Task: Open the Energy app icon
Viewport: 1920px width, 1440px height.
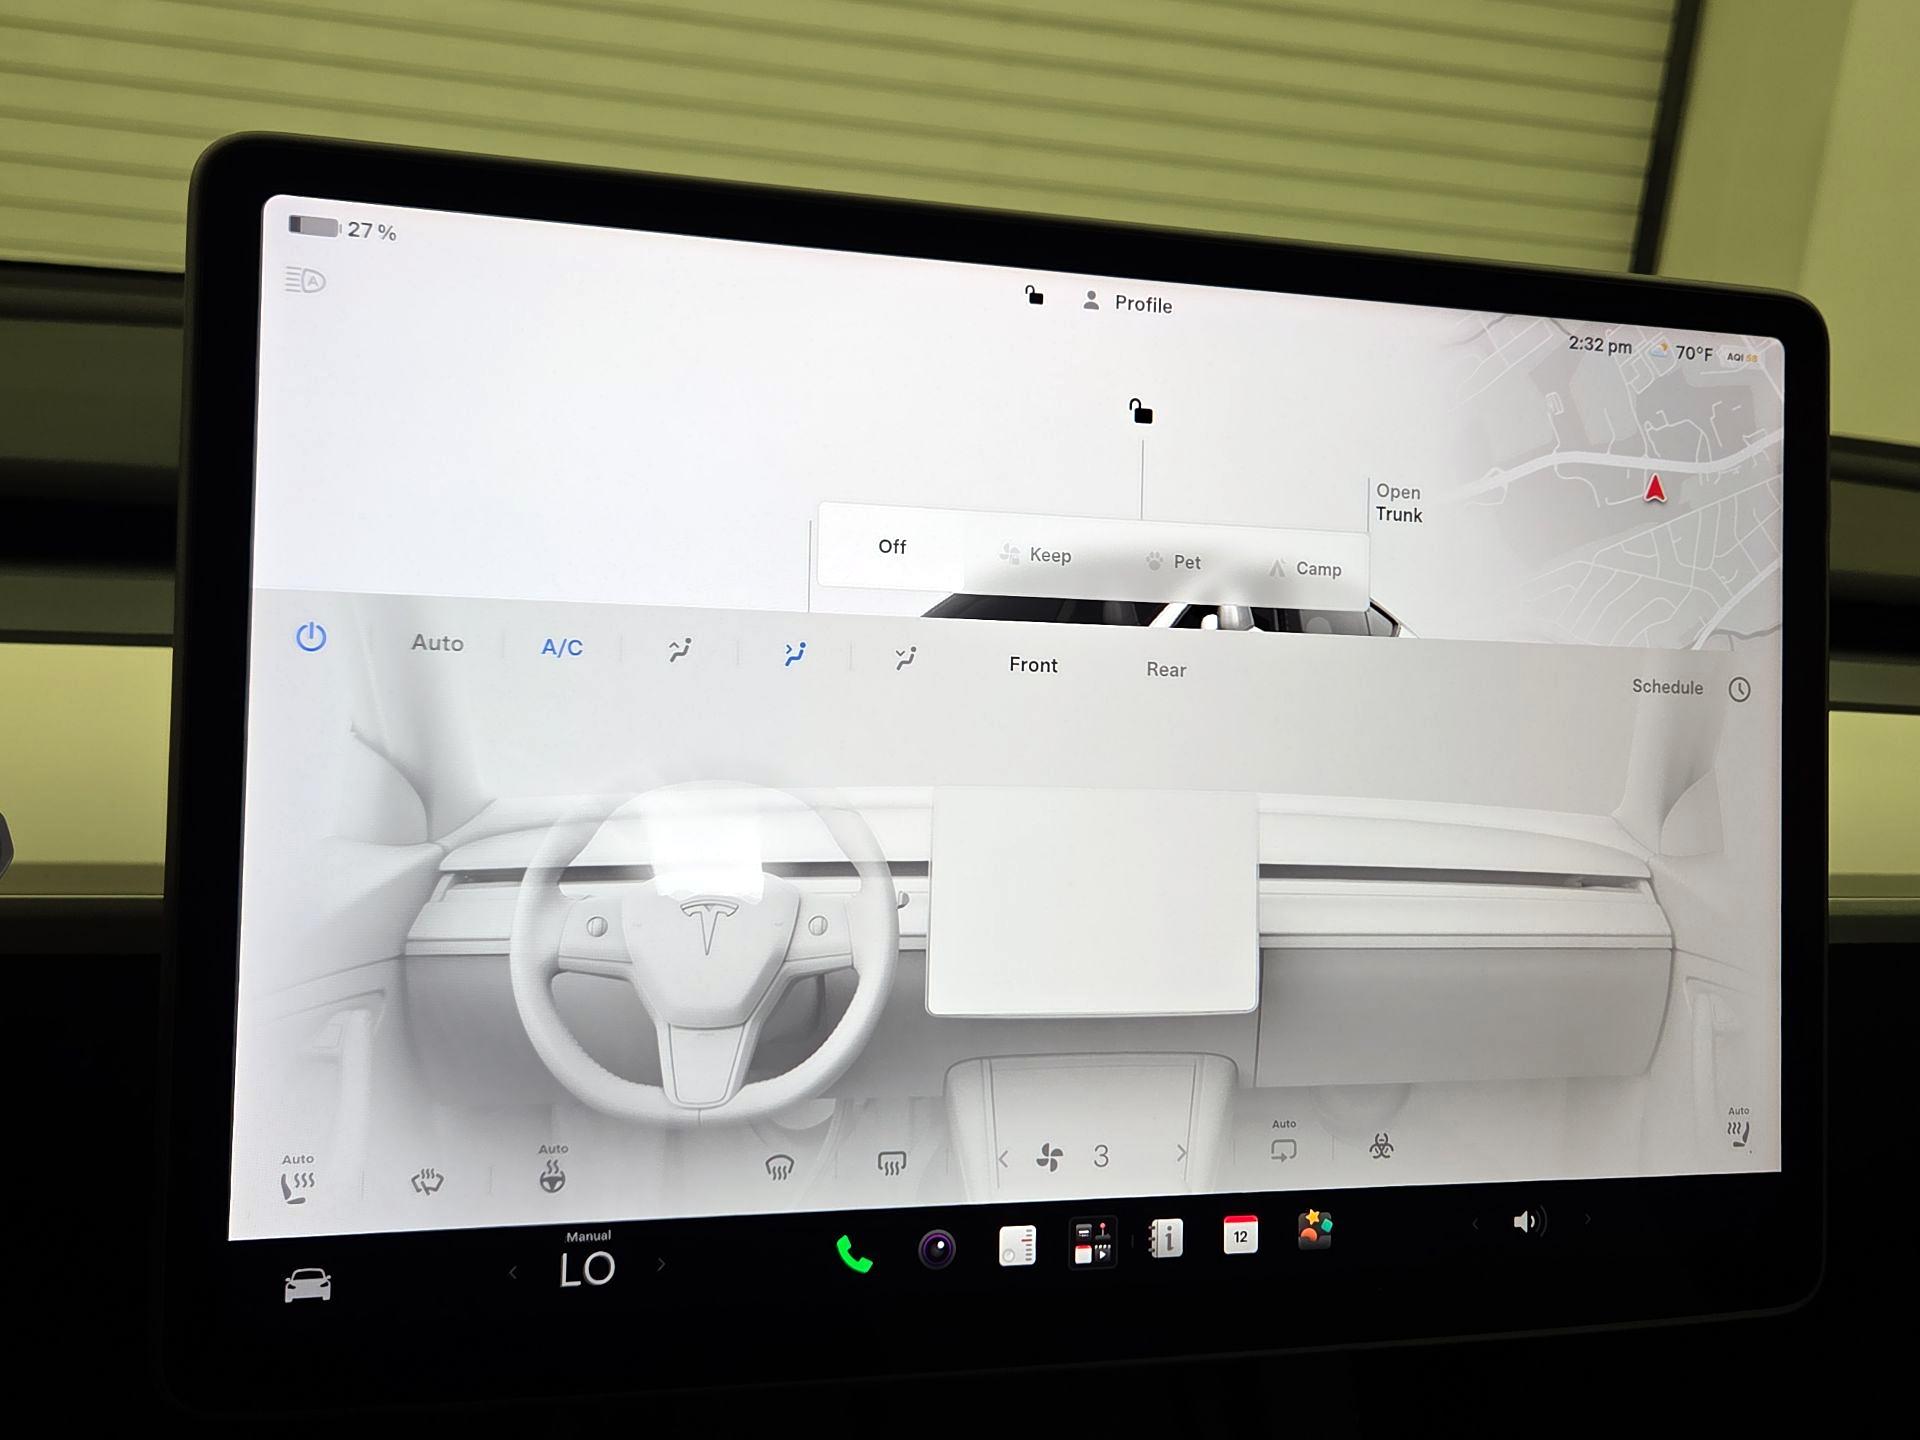Action: click(x=1017, y=1245)
